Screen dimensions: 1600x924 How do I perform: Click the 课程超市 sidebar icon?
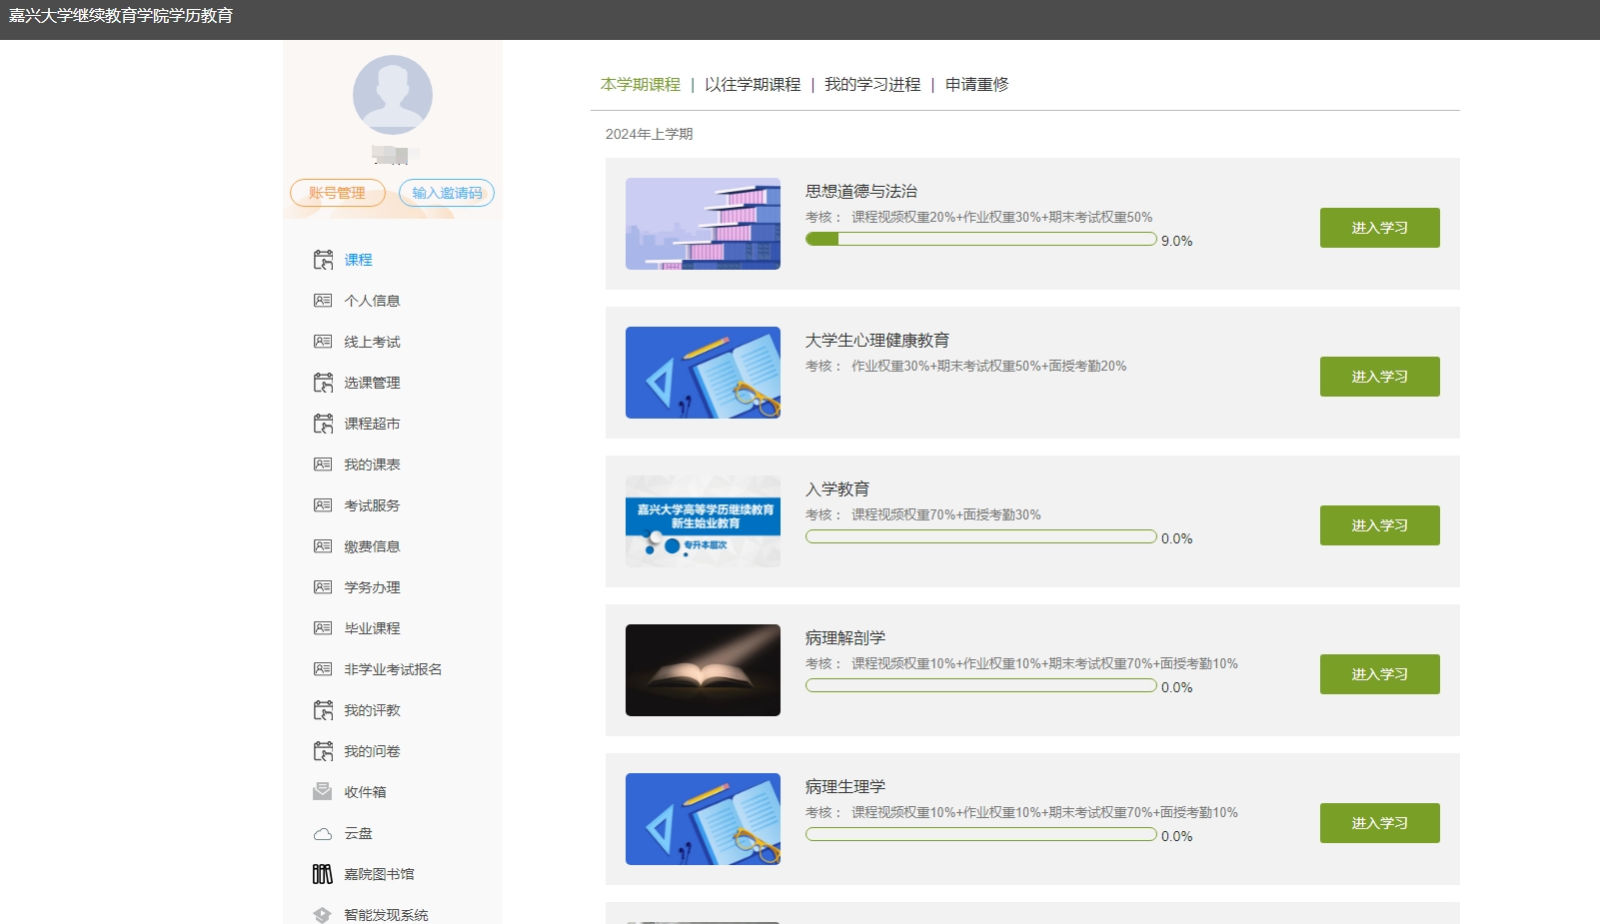(x=322, y=424)
